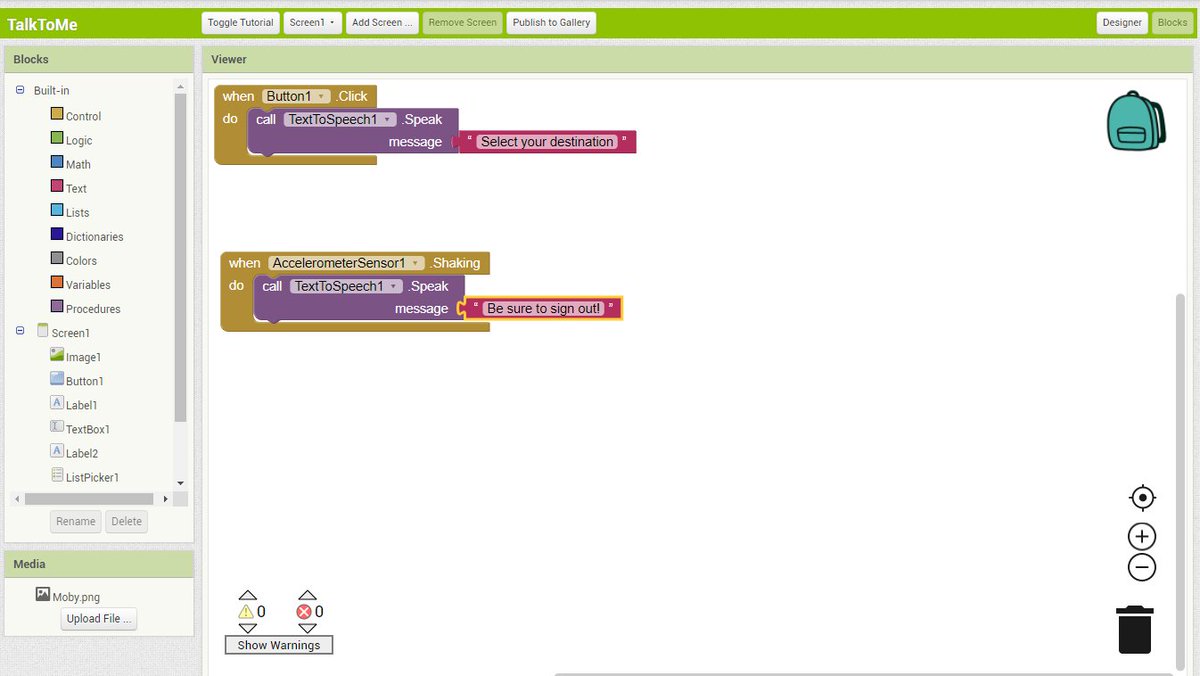Click Toggle Tutorial button
Image resolution: width=1200 pixels, height=676 pixels.
pos(240,22)
